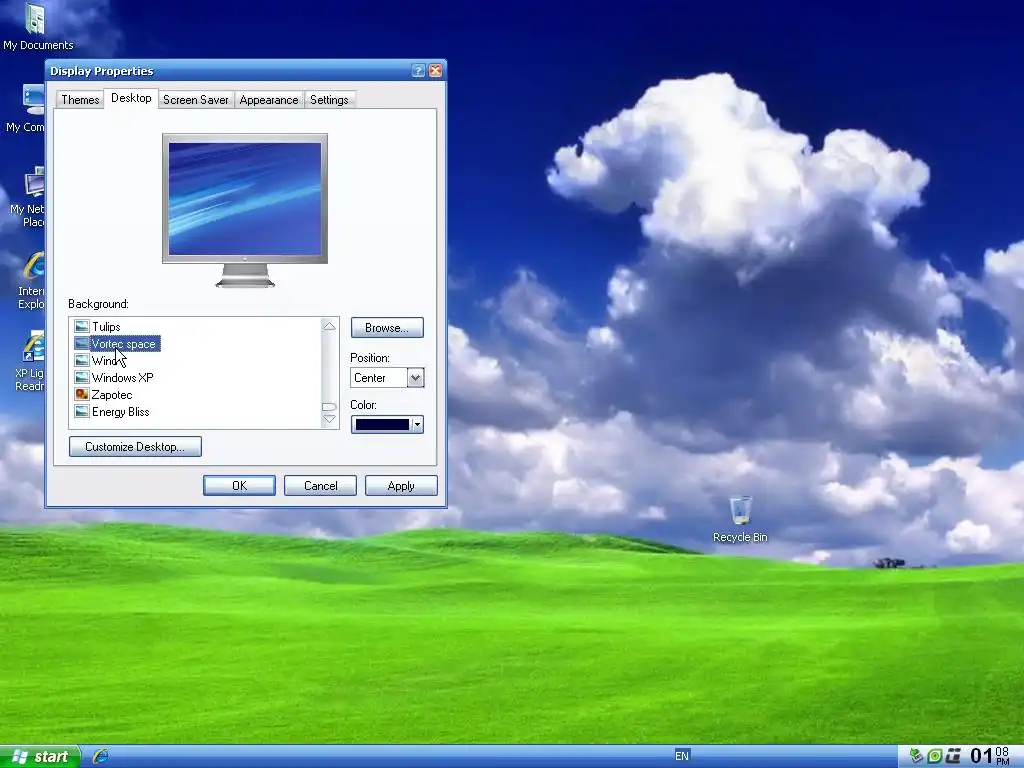Viewport: 1024px width, 768px height.
Task: Click Cancel in Display Properties
Action: click(x=320, y=486)
